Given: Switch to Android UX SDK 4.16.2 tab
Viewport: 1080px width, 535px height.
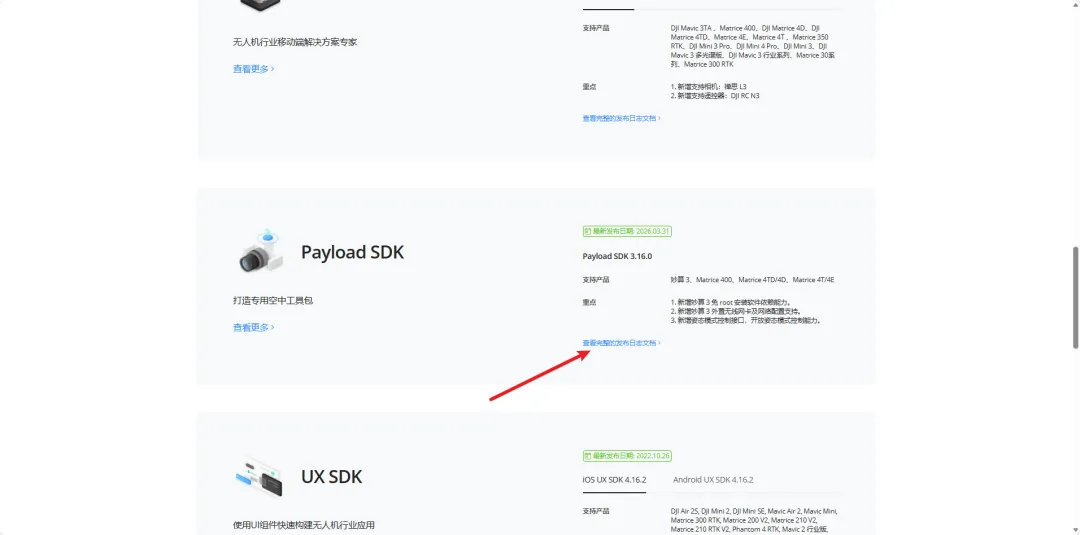Looking at the screenshot, I should click(x=713, y=480).
